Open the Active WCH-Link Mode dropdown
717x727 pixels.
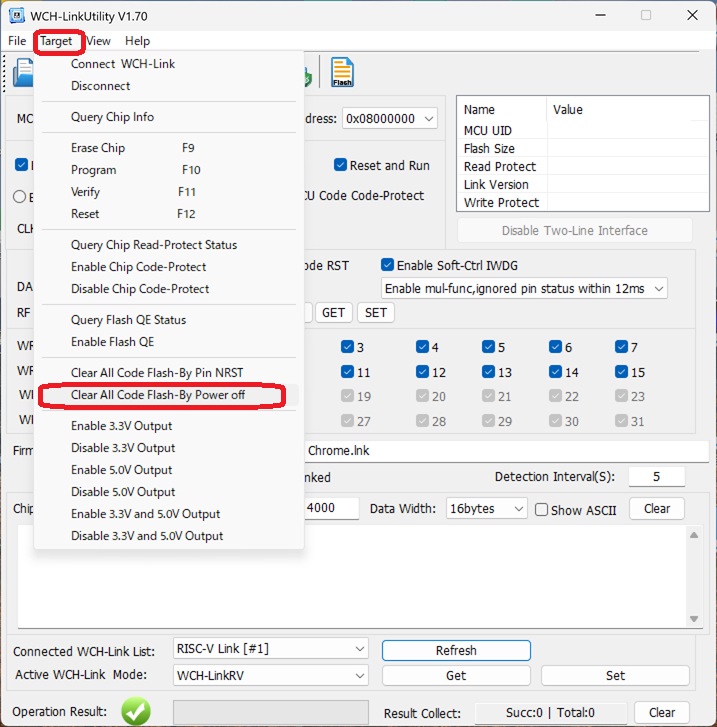coord(270,675)
